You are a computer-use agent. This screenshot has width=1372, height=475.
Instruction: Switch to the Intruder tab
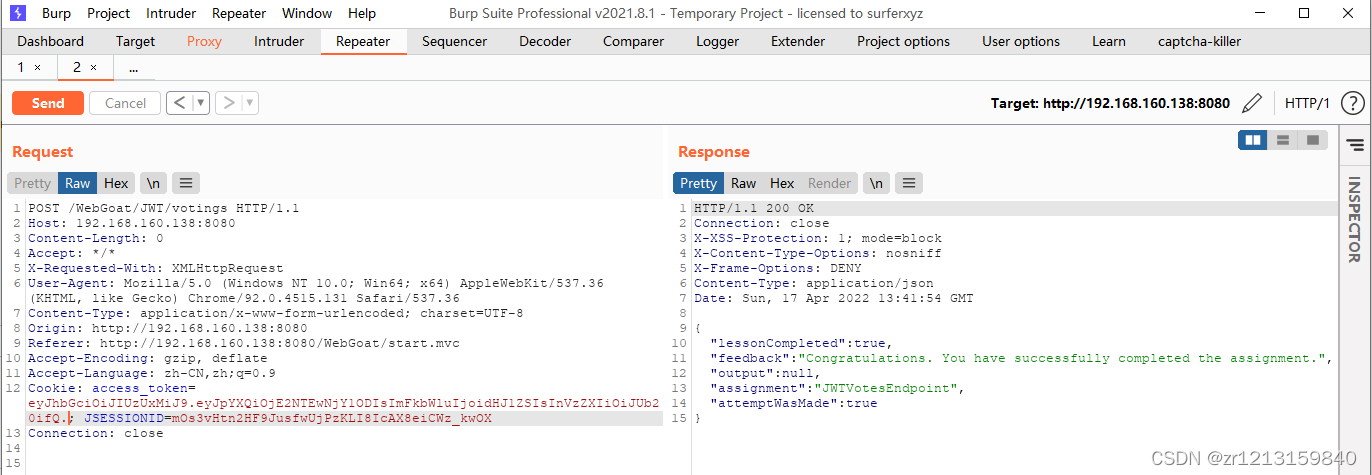point(279,41)
